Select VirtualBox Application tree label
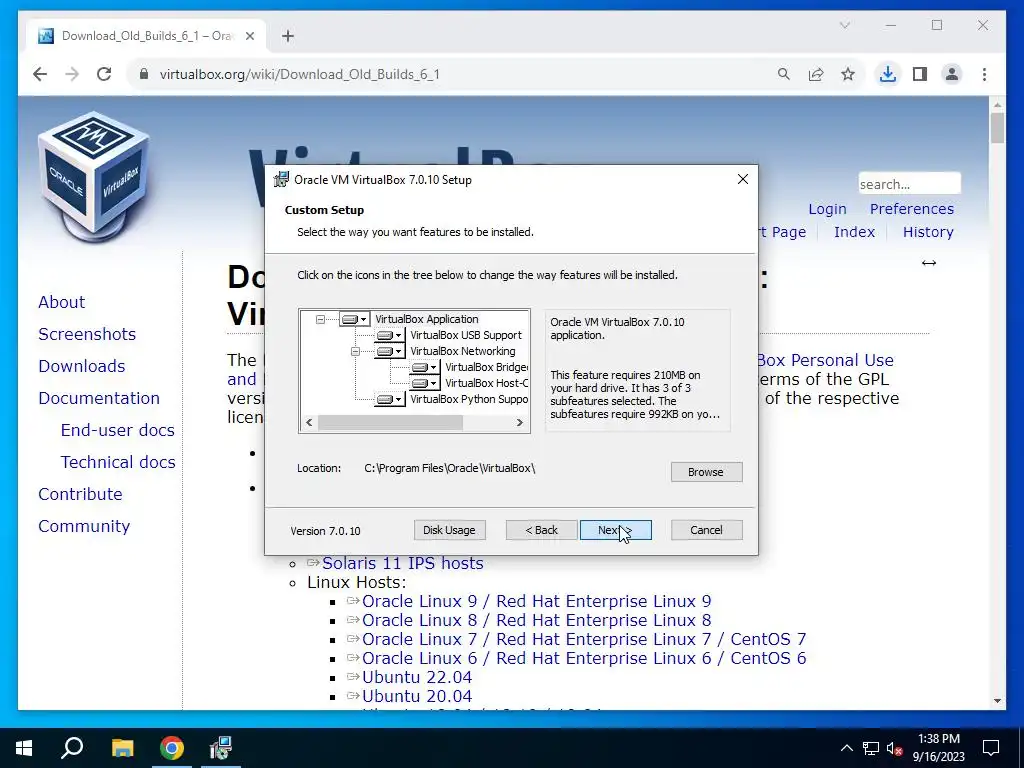The image size is (1024, 768). (426, 319)
